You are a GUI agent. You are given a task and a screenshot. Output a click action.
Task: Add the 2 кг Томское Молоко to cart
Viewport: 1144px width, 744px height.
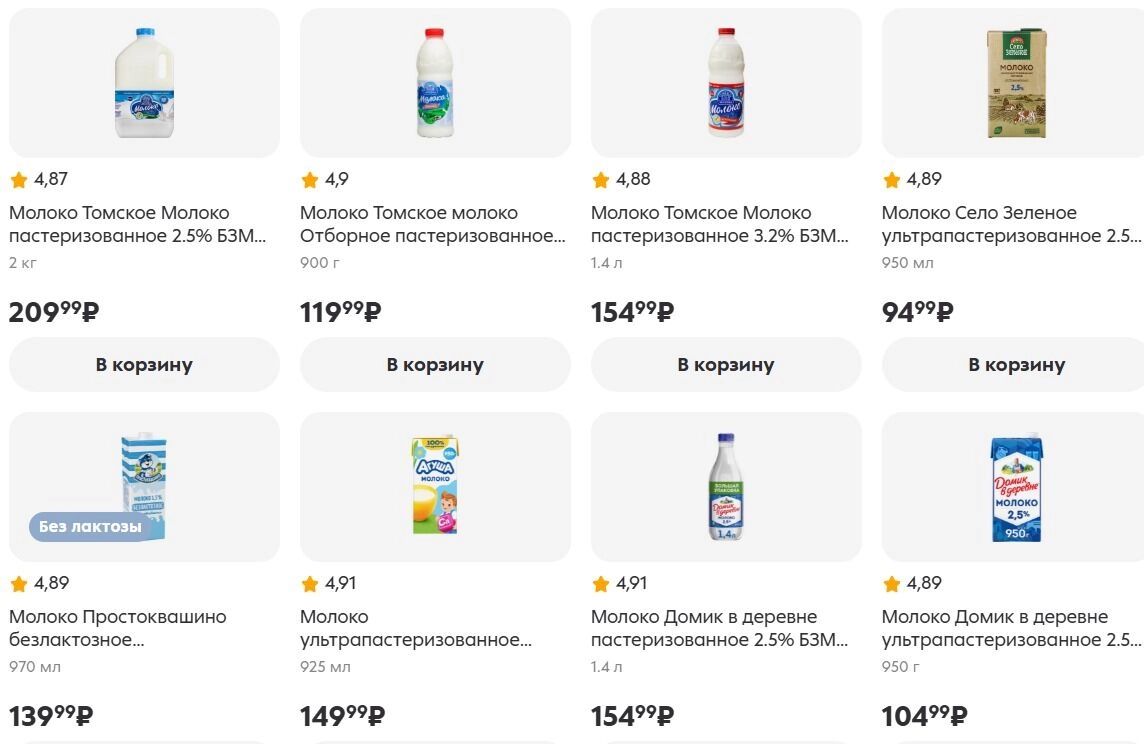tap(144, 365)
